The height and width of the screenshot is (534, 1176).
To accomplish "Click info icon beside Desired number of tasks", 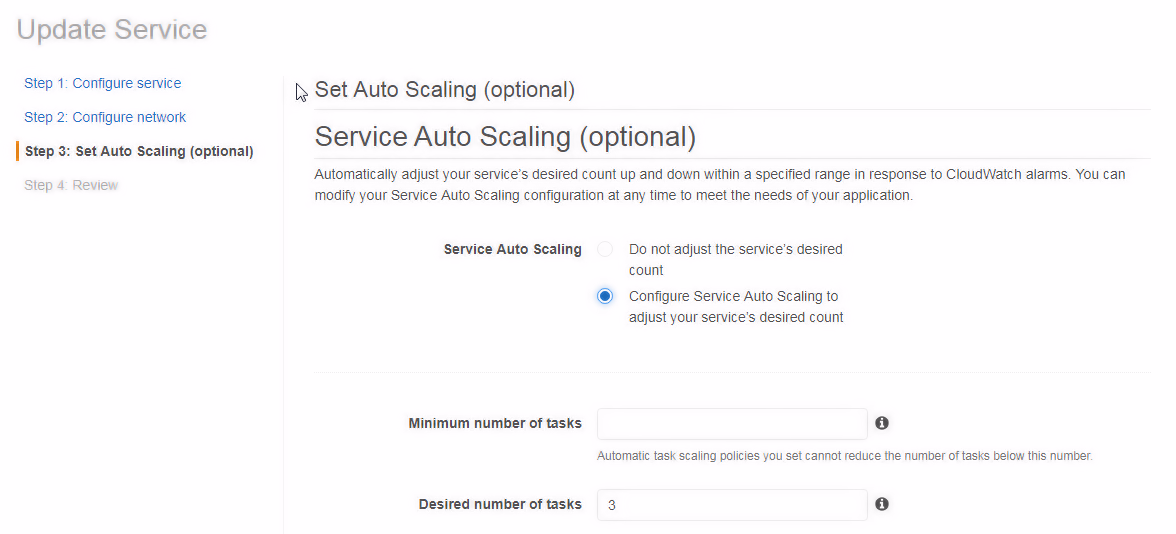I will 882,504.
